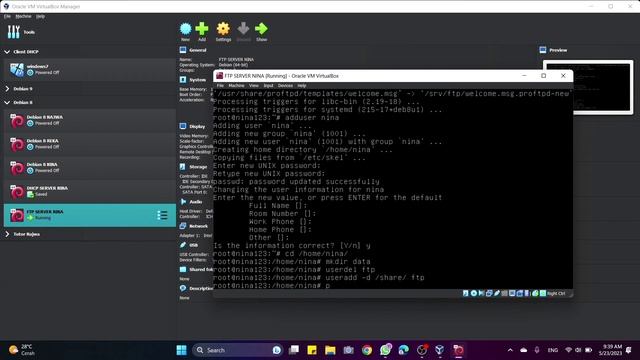The height and width of the screenshot is (360, 640).
Task: Collapse the Client DHCP group
Action: 7,52
